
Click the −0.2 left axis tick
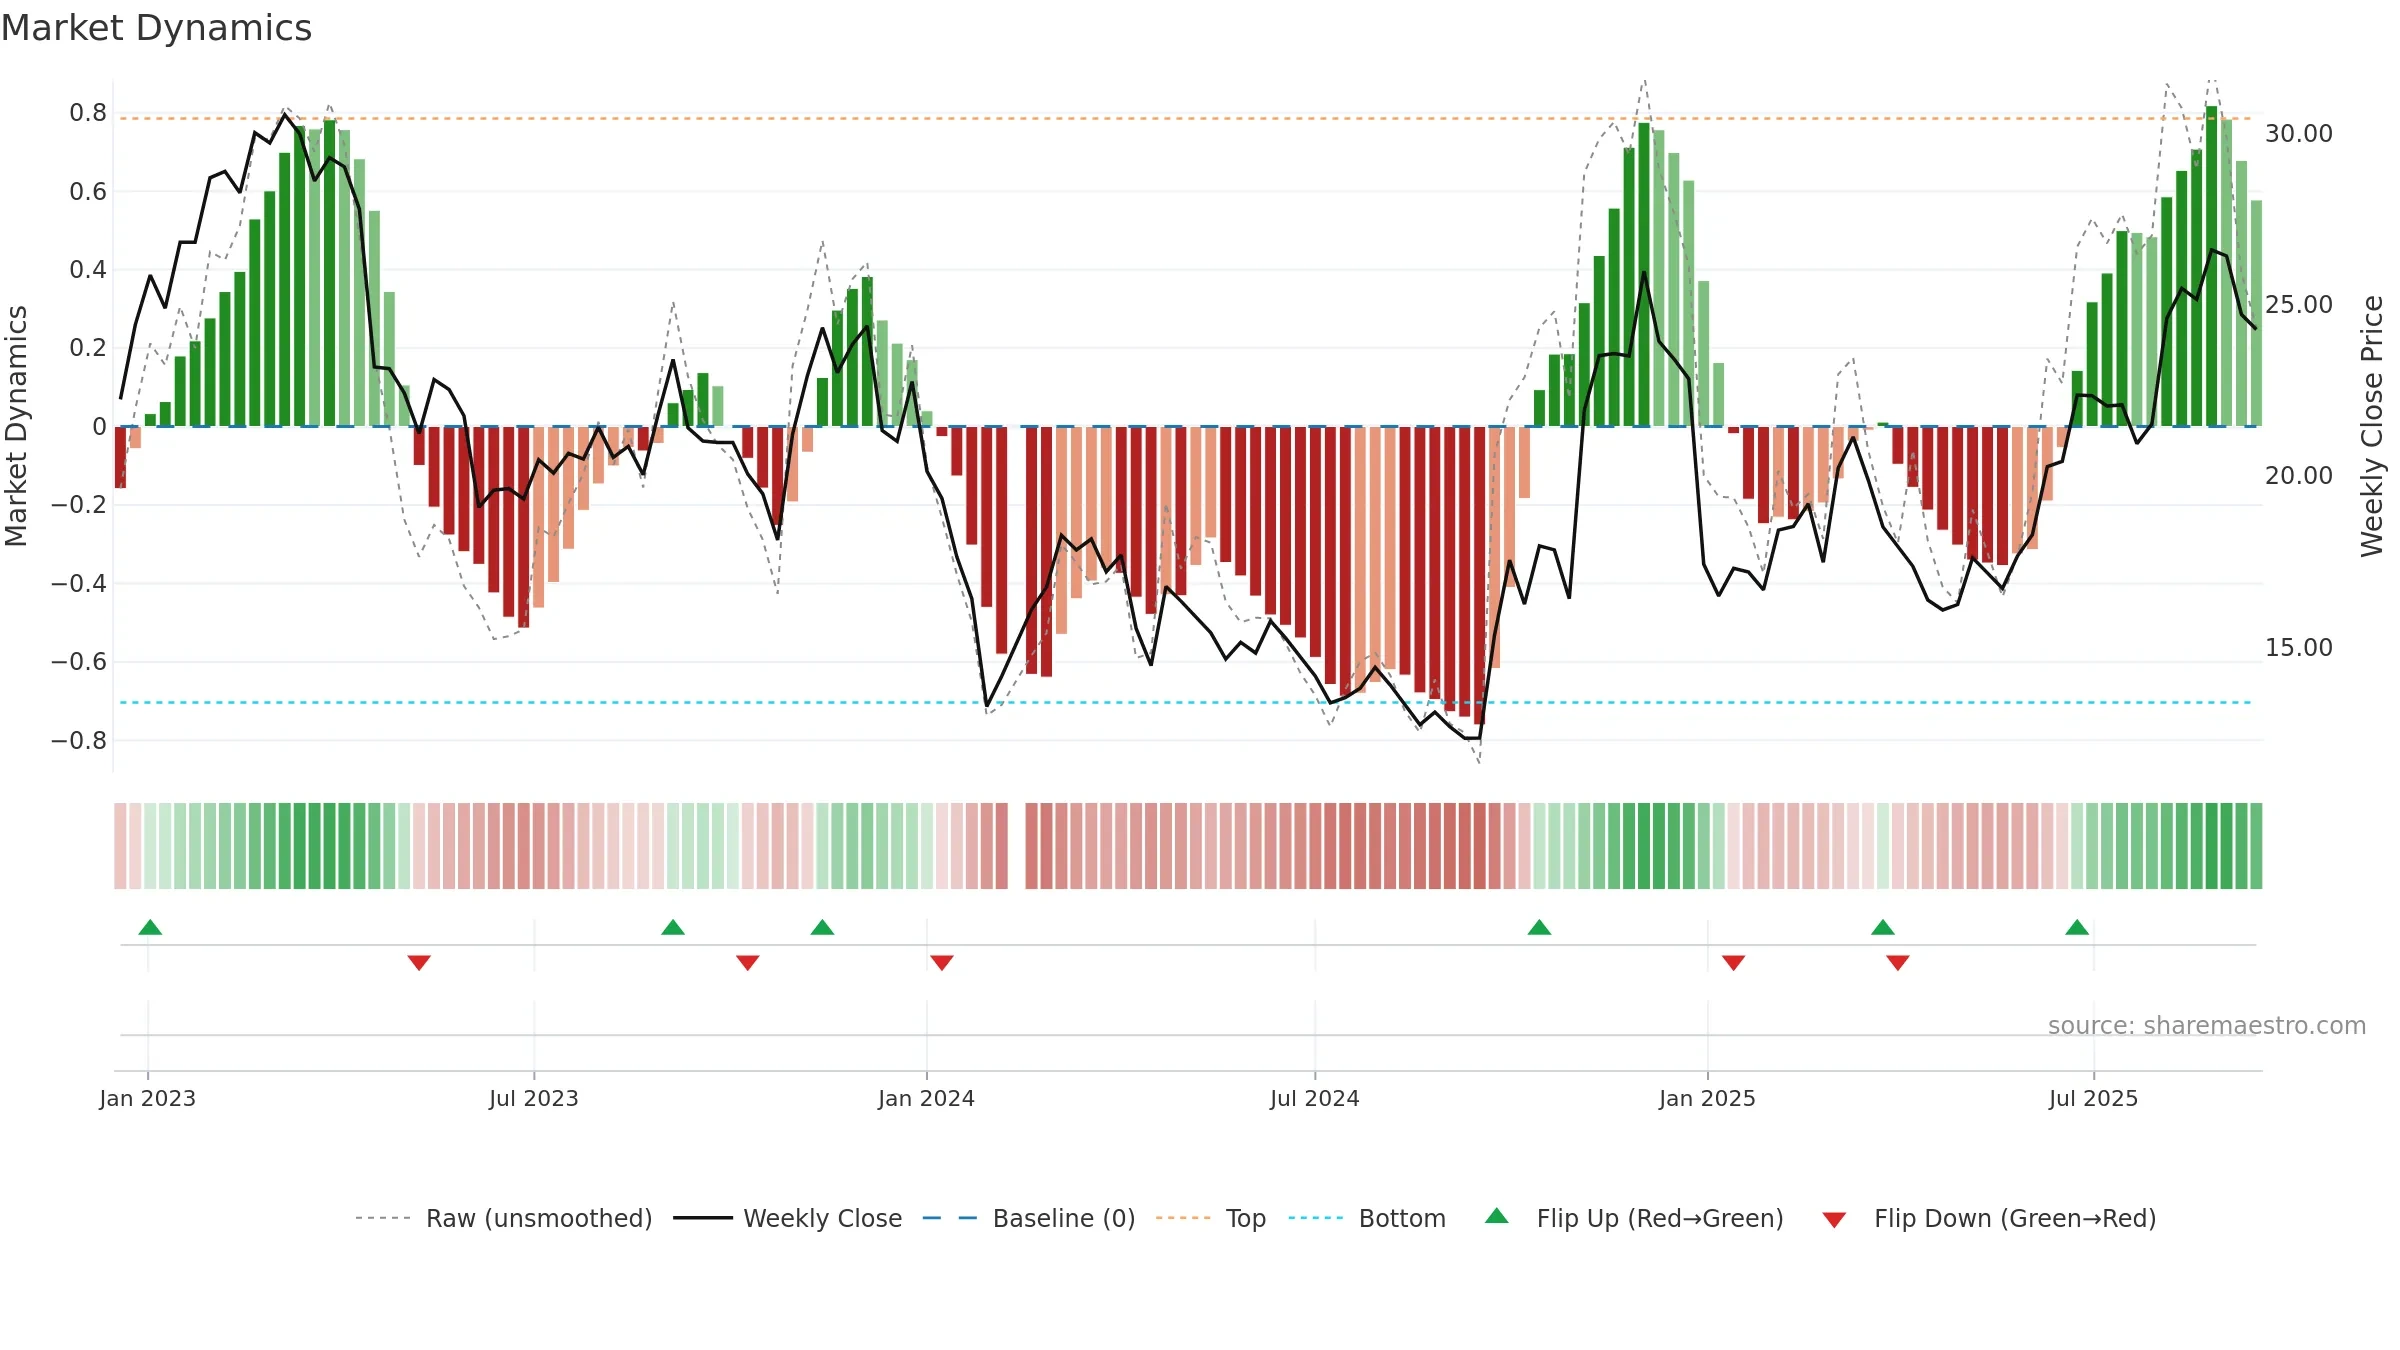pyautogui.click(x=79, y=505)
